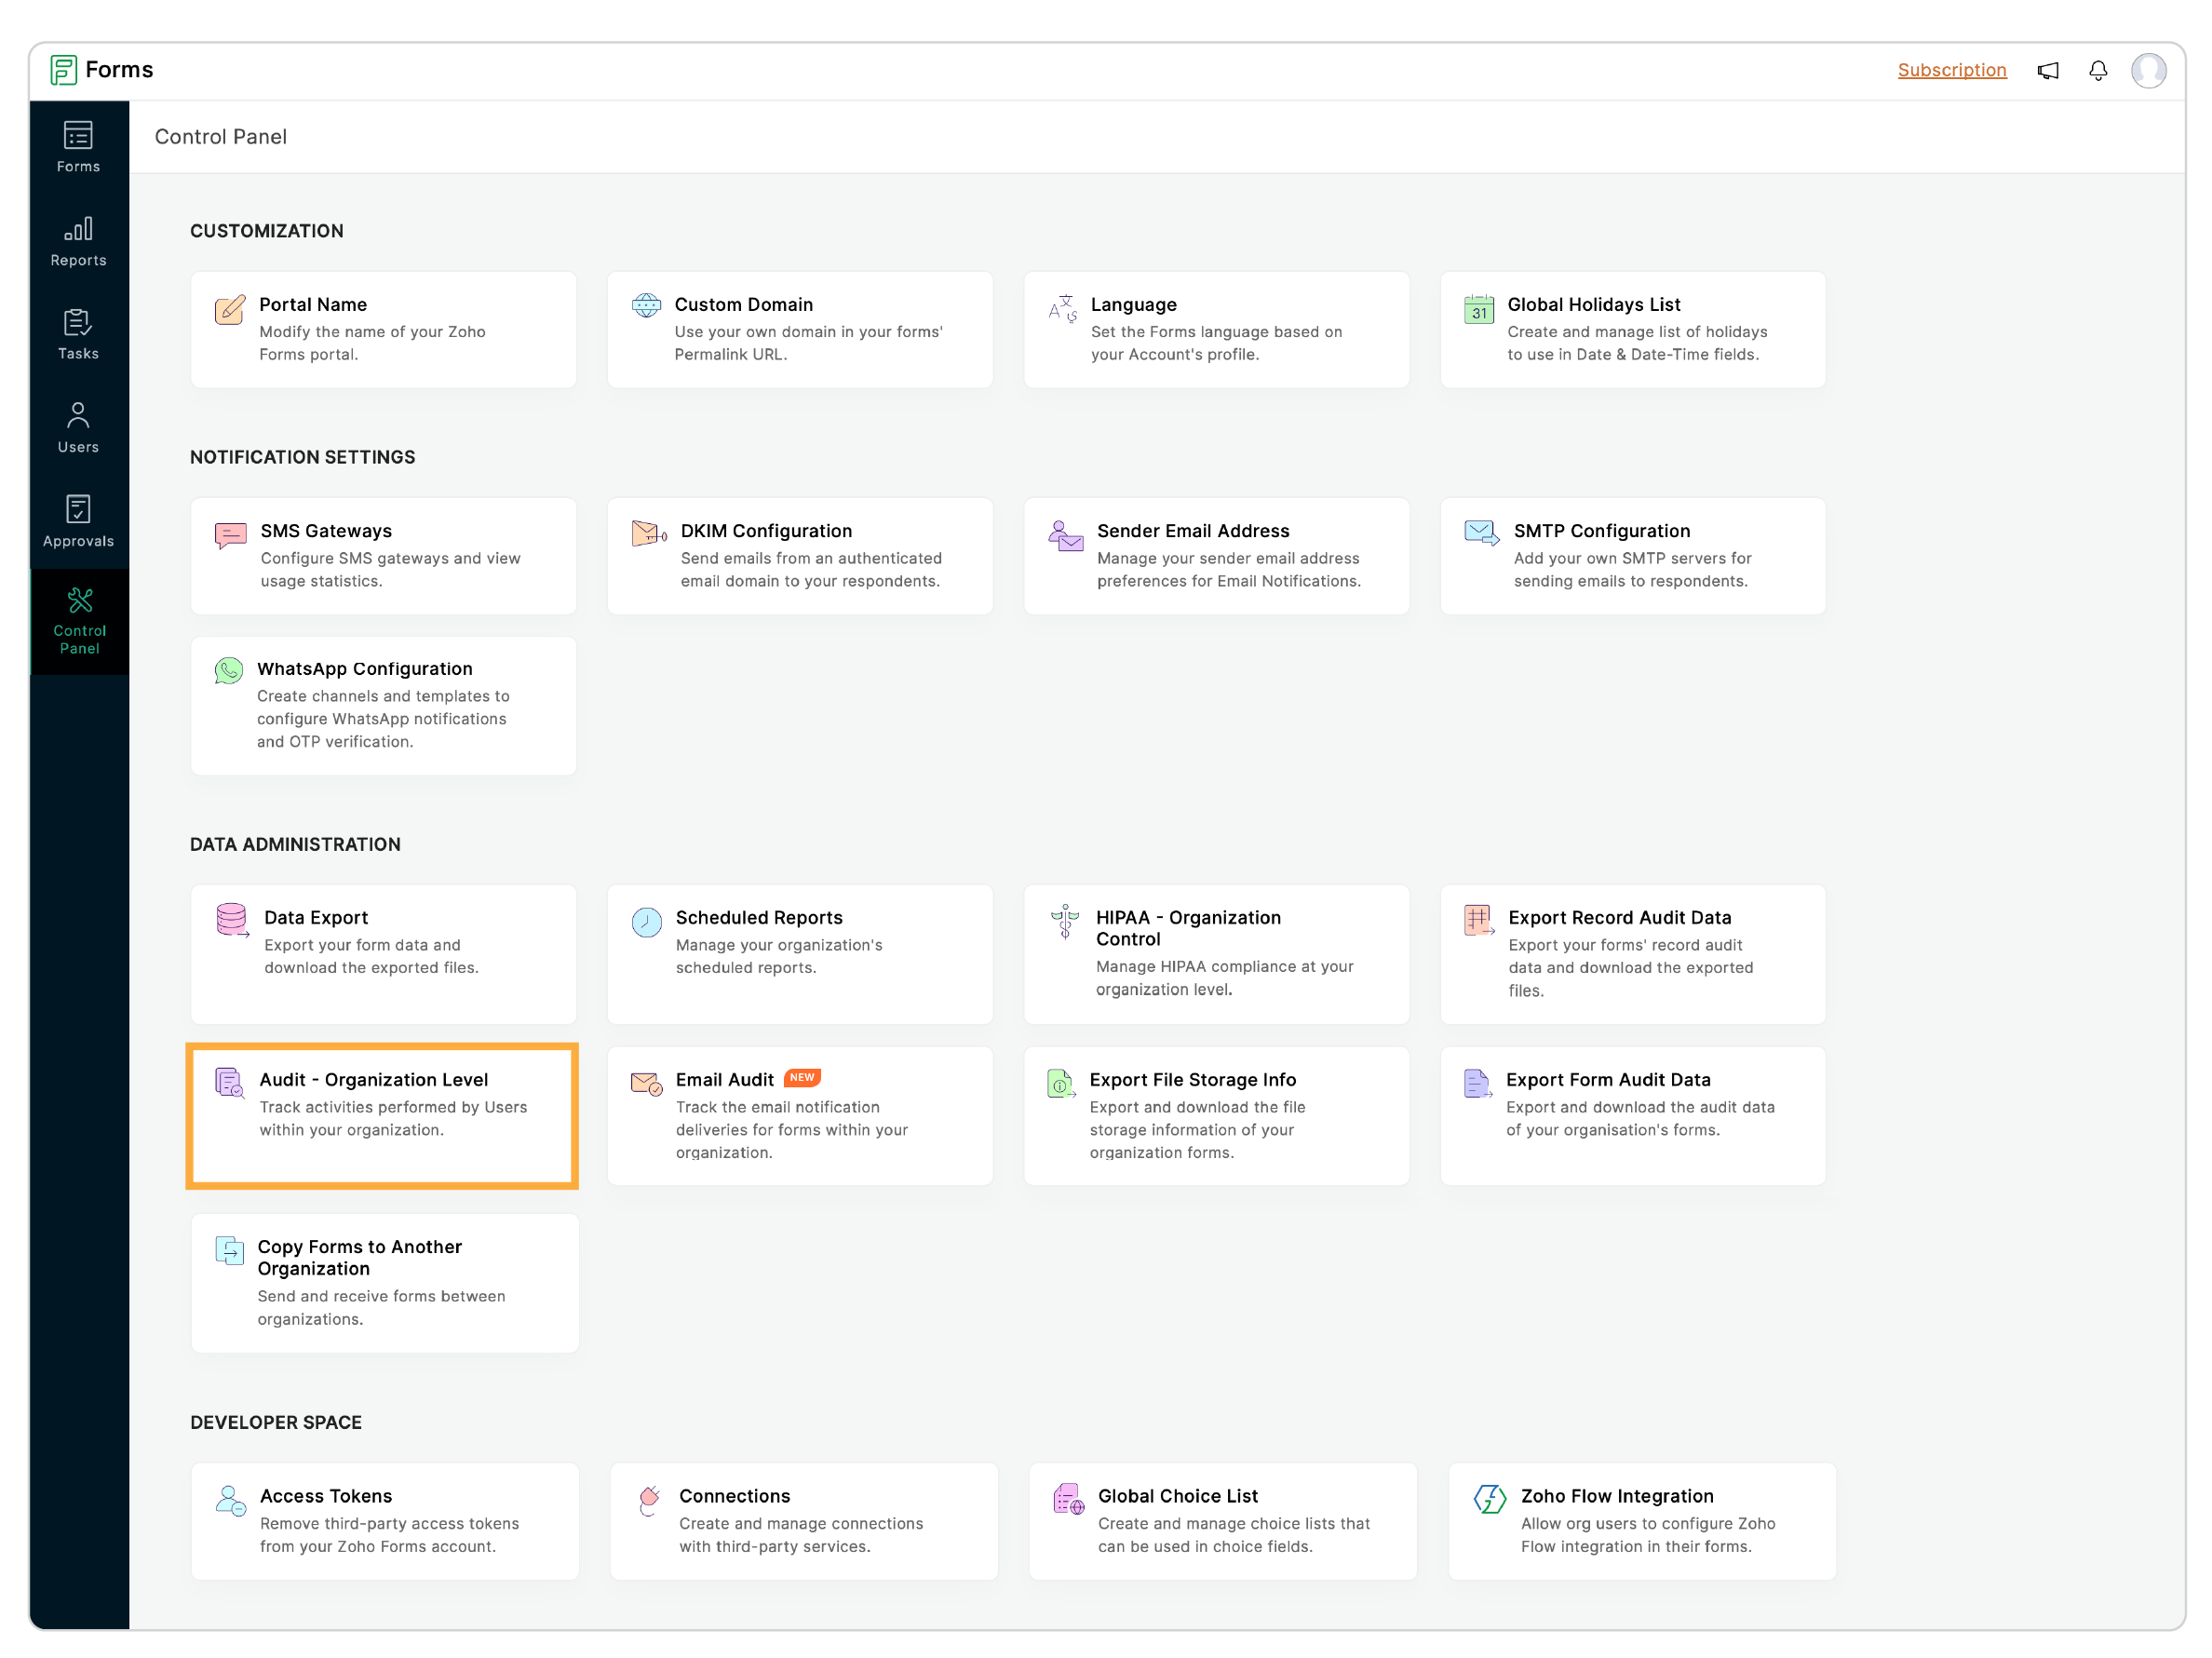The height and width of the screenshot is (1658, 2212).
Task: Open the announcements megaphone icon
Action: coord(2047,70)
